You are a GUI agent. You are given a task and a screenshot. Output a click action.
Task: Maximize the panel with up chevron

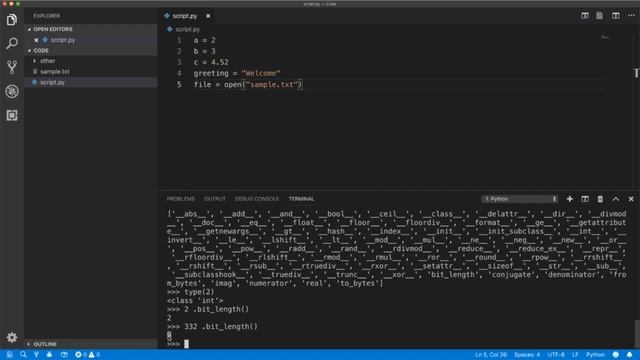point(616,199)
